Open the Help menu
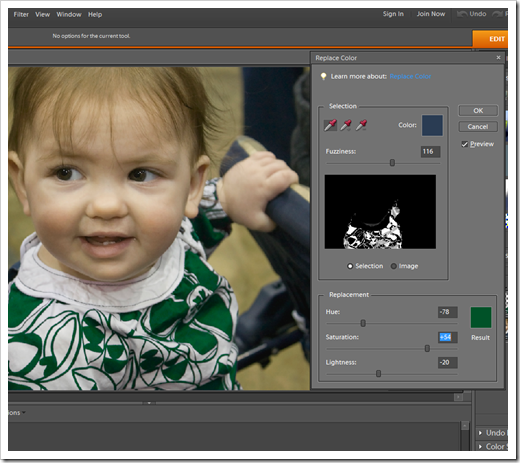This screenshot has height=463, width=520. (x=95, y=14)
